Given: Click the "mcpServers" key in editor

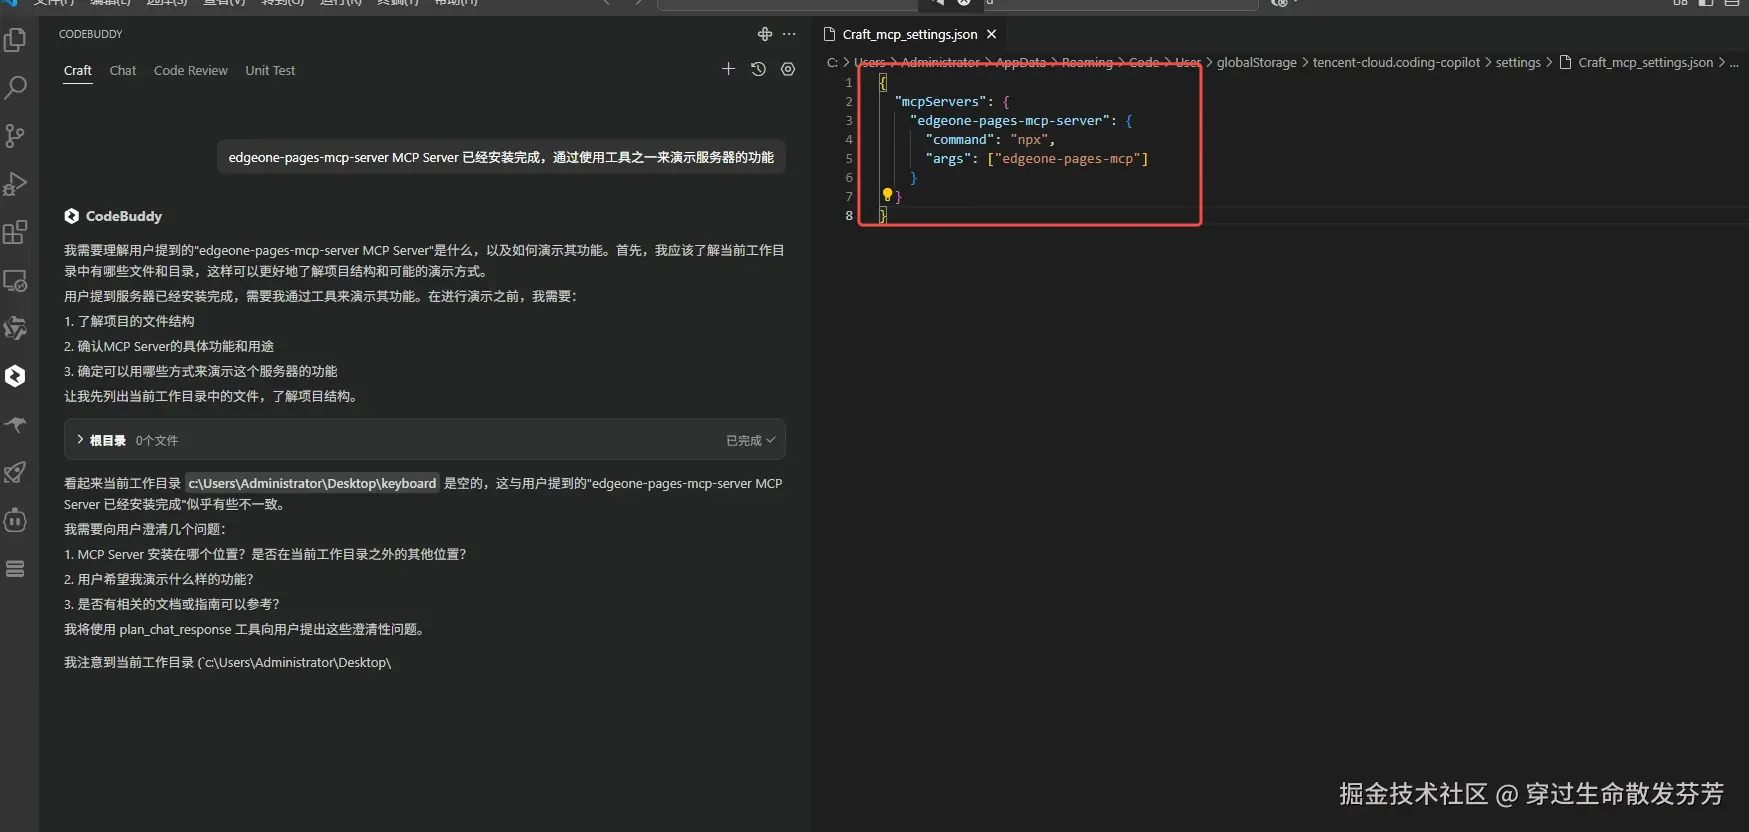Looking at the screenshot, I should click(x=940, y=101).
